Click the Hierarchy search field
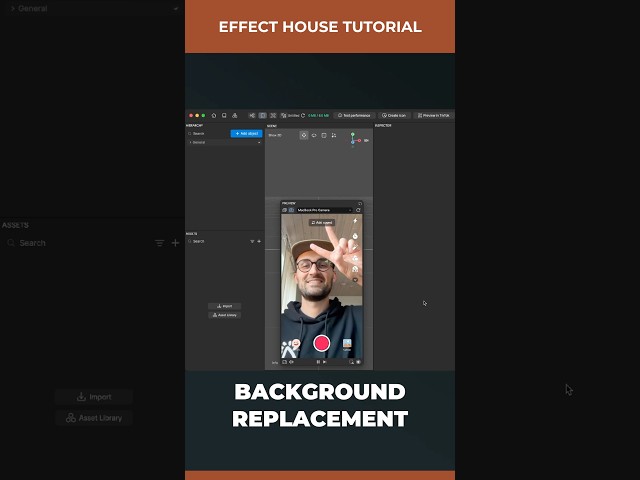640x480 pixels. [208, 133]
